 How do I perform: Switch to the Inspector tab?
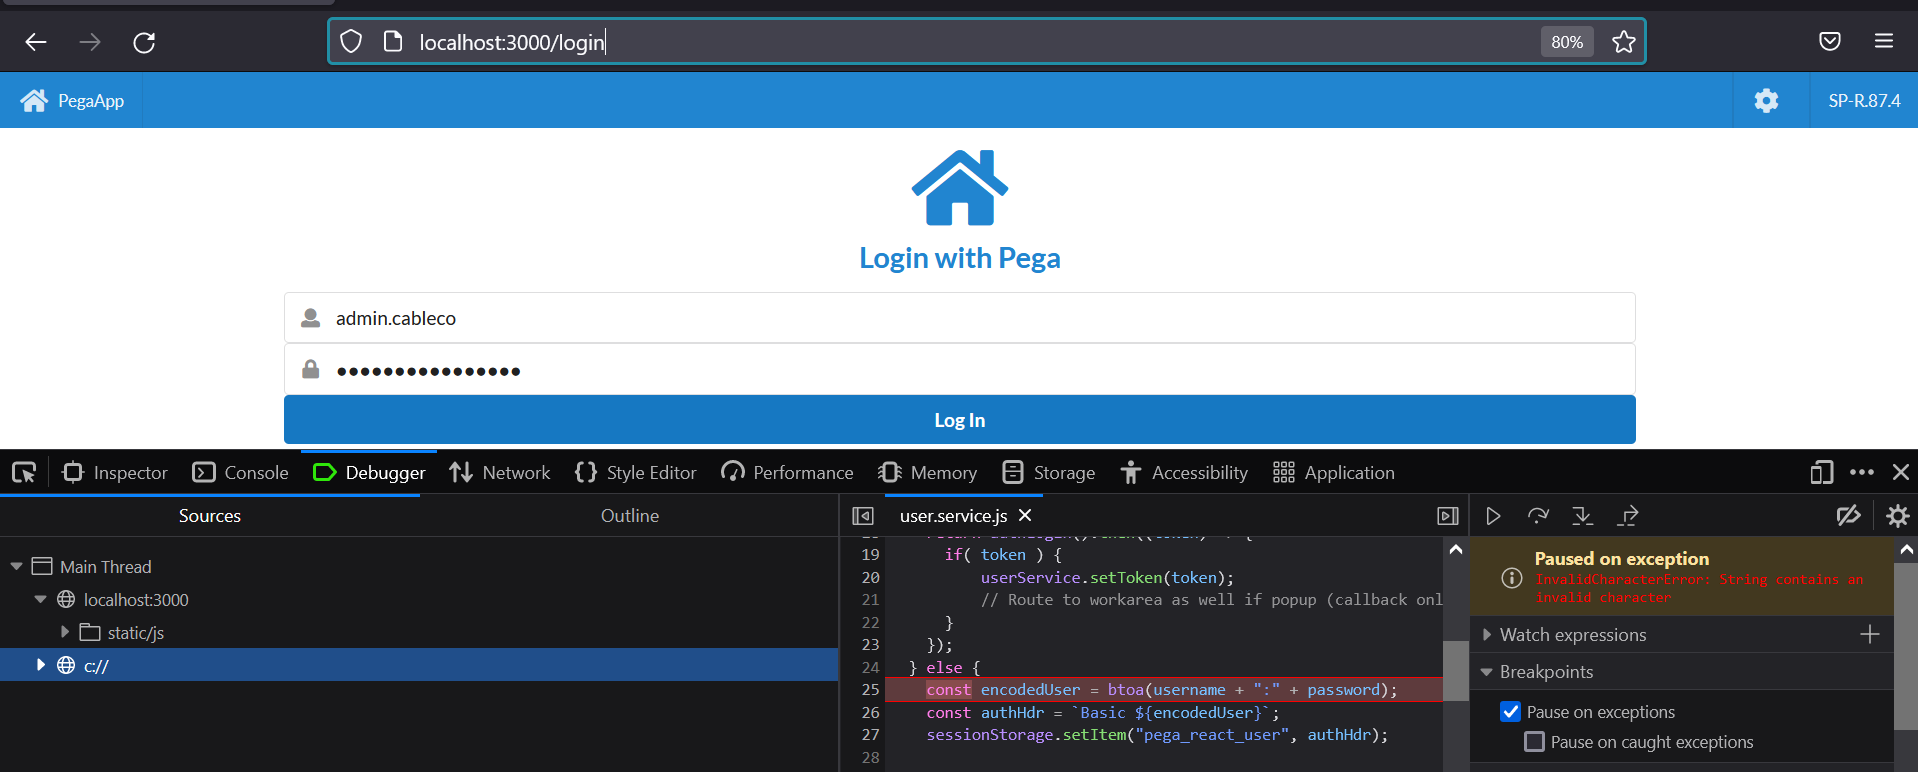click(x=115, y=472)
